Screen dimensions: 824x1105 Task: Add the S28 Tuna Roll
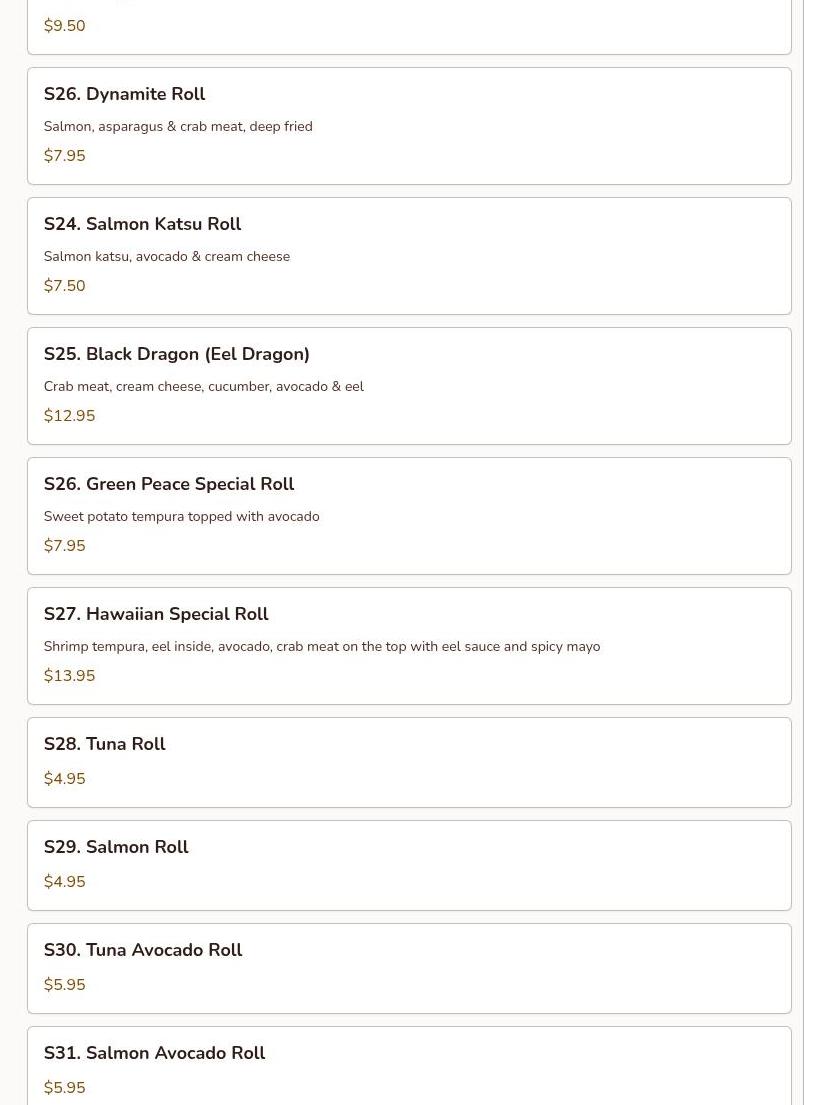(x=104, y=744)
